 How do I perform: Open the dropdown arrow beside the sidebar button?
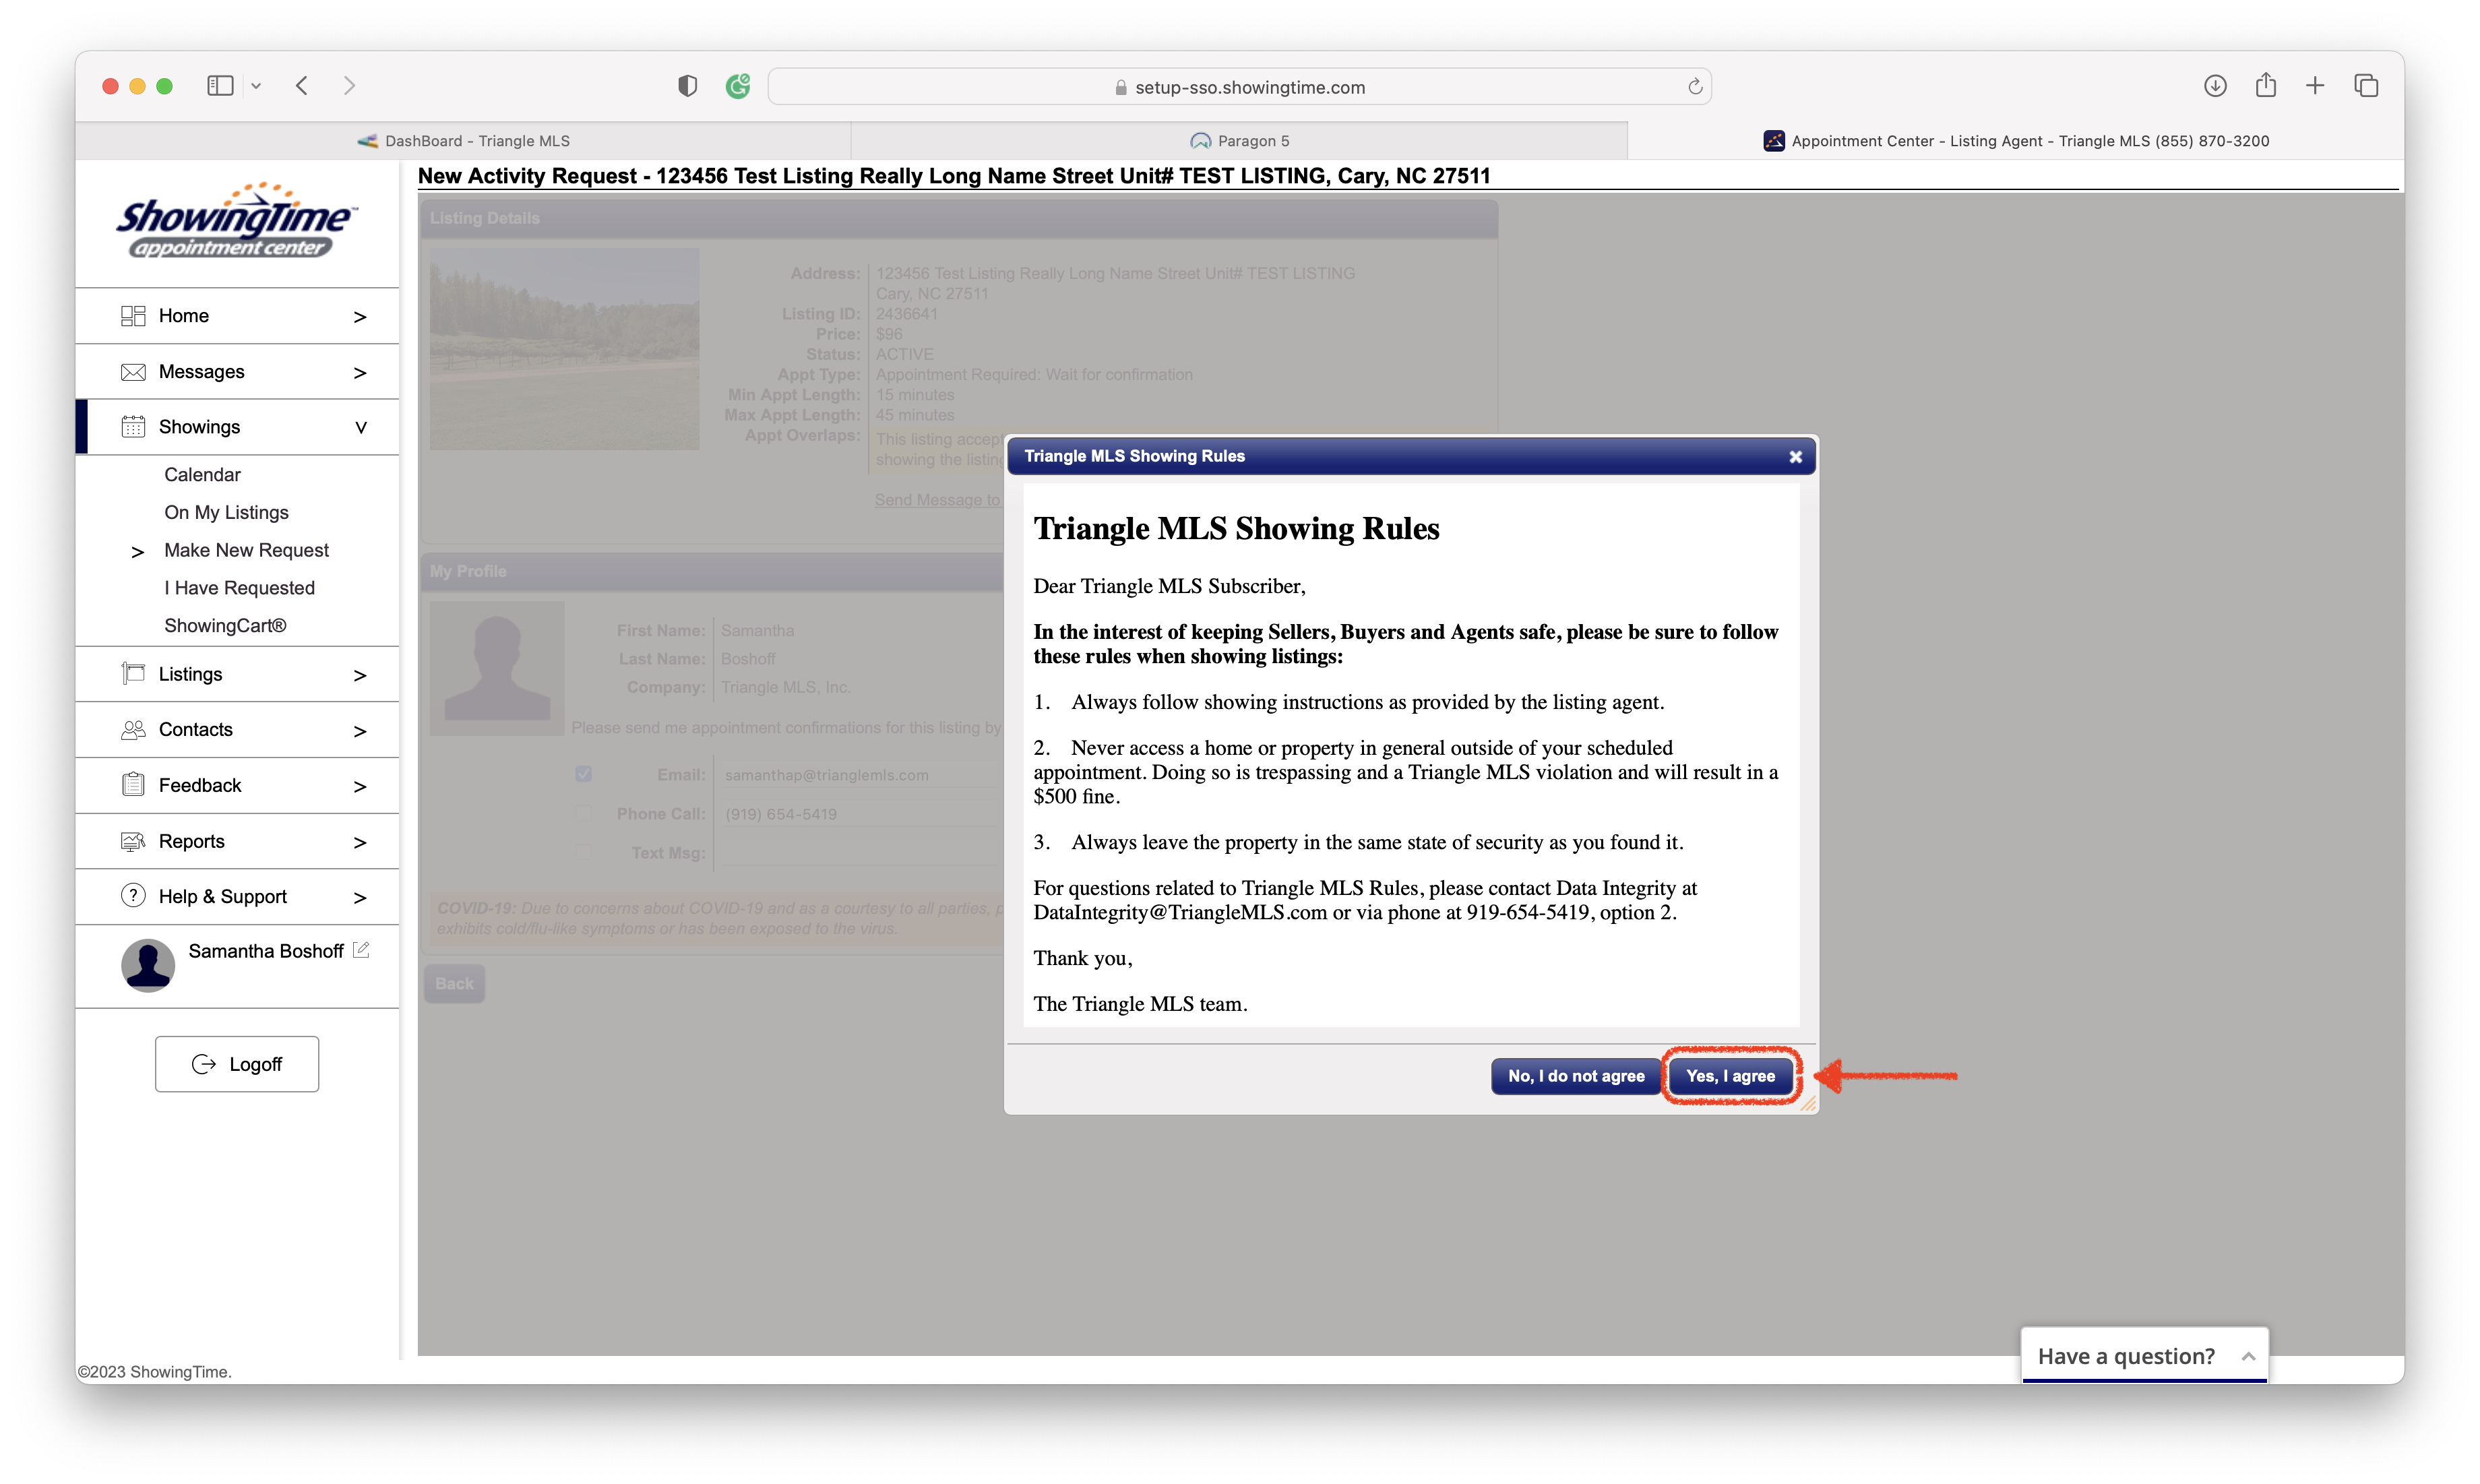(x=256, y=86)
